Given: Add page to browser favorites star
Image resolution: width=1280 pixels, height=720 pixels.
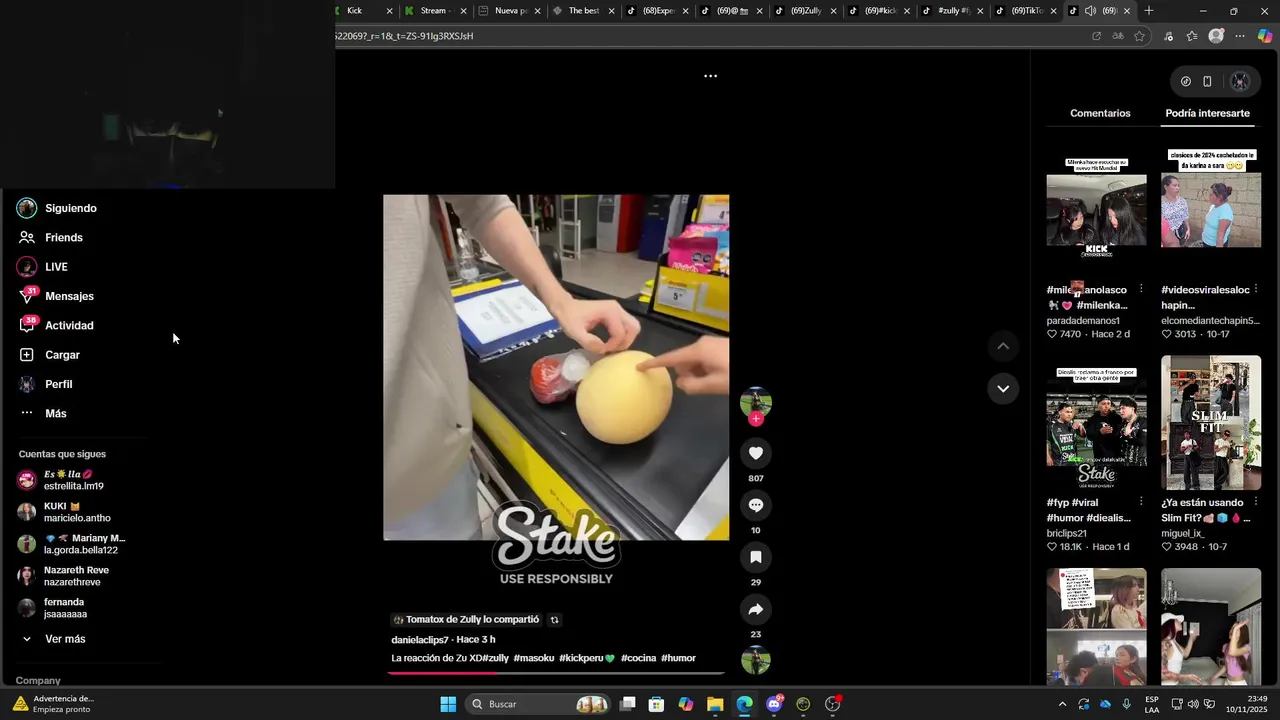Looking at the screenshot, I should 1140,36.
